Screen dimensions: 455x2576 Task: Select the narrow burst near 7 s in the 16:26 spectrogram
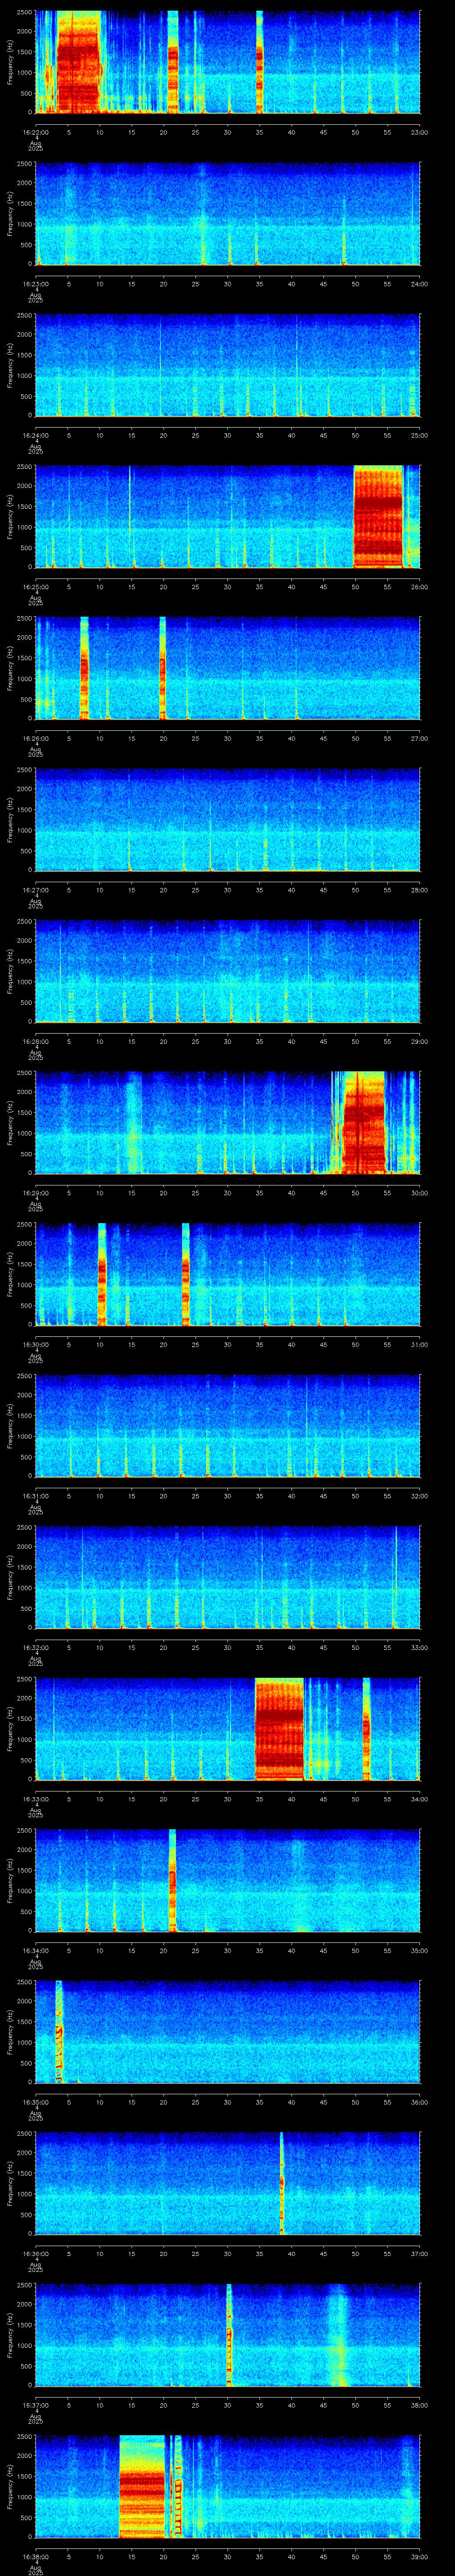pyautogui.click(x=84, y=668)
